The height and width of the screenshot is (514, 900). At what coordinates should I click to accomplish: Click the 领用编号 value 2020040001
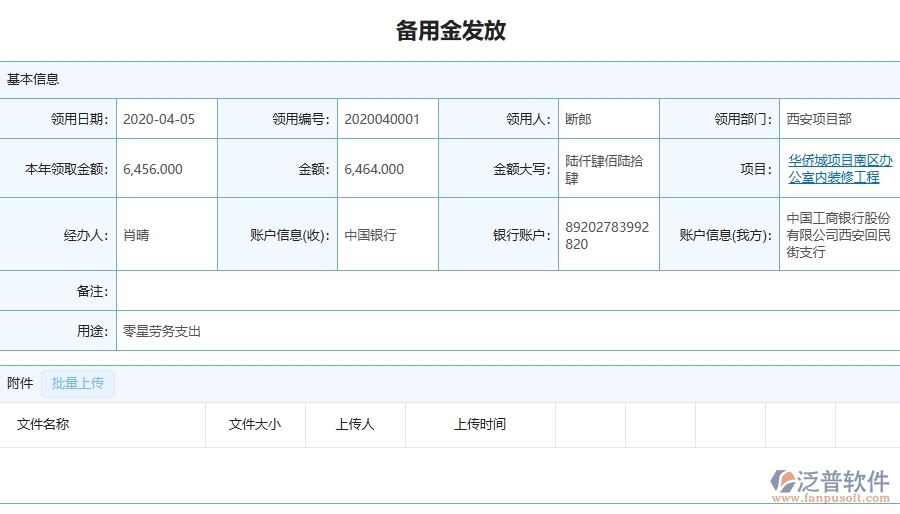click(x=382, y=119)
